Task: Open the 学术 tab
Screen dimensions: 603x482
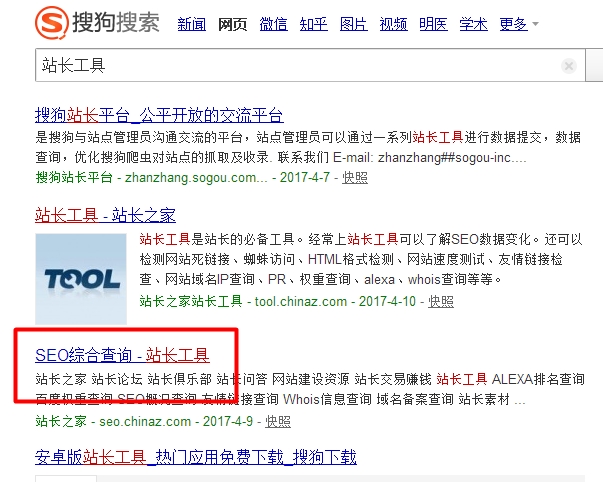Action: coord(473,24)
